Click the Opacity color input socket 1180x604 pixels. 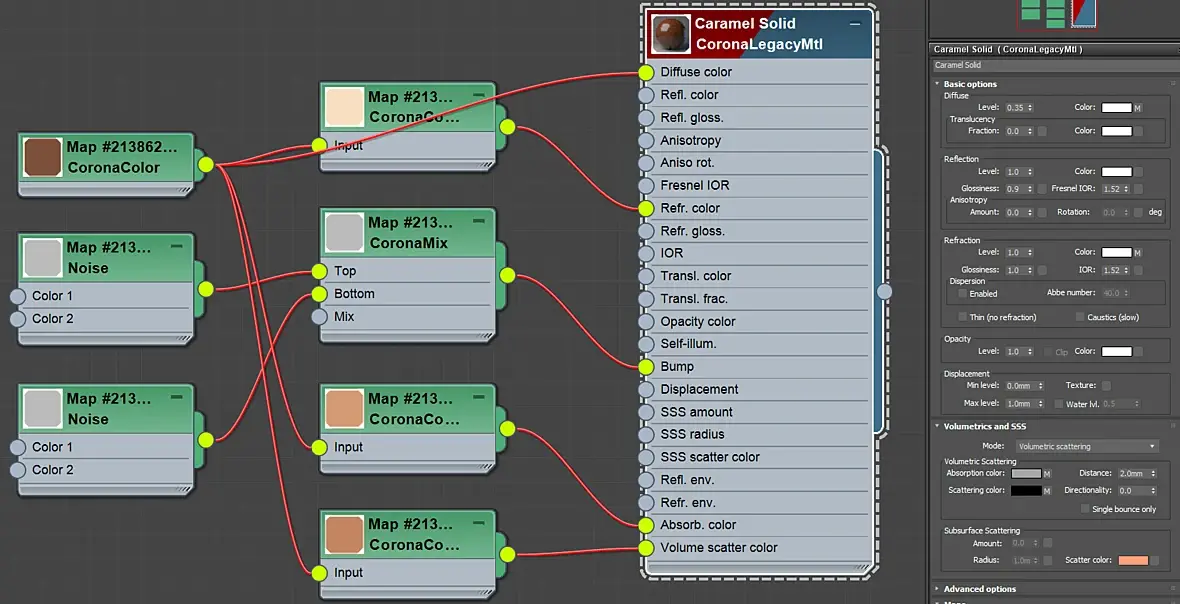pyautogui.click(x=646, y=321)
